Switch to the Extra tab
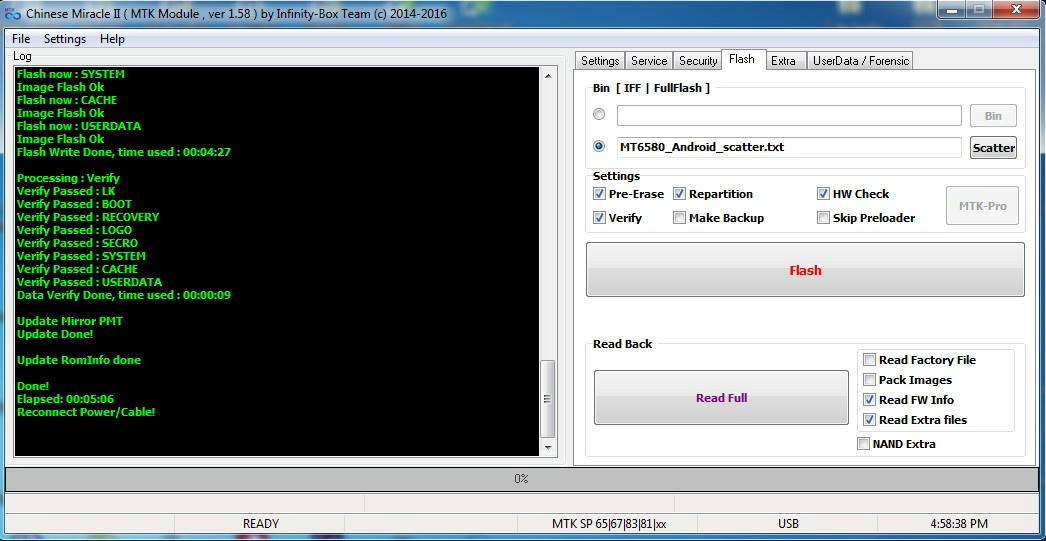Screen dimensions: 1046x541 point(783,61)
